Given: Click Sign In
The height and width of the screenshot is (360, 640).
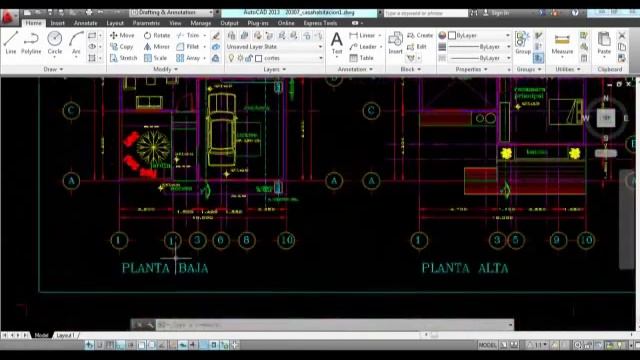Looking at the screenshot, I should [x=496, y=13].
